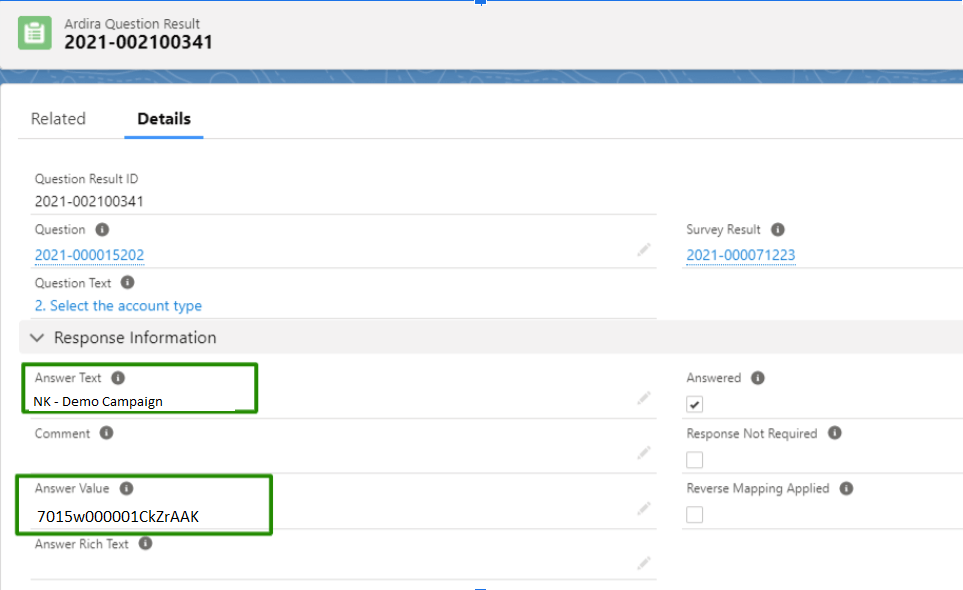This screenshot has height=590, width=963.
Task: Collapse the Response Information section
Action: [37, 338]
